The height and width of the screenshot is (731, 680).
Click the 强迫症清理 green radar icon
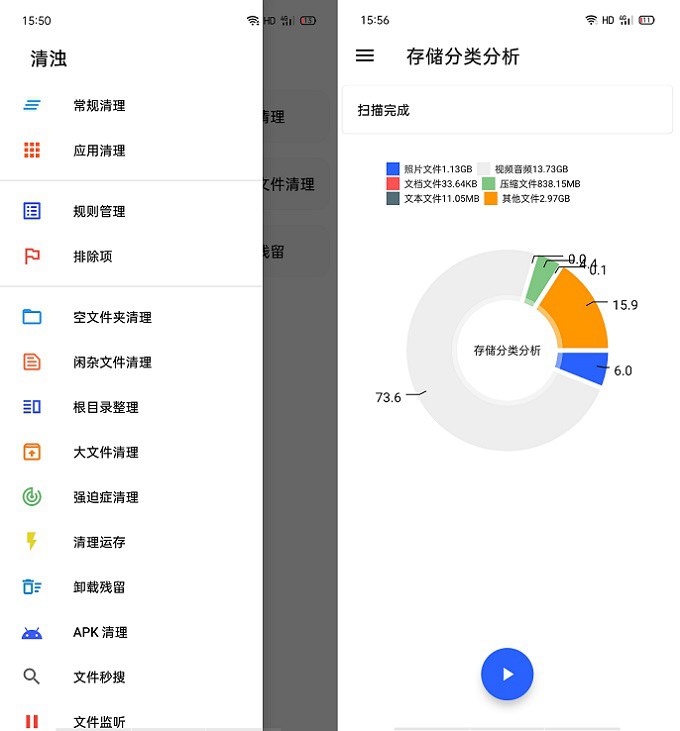click(32, 497)
